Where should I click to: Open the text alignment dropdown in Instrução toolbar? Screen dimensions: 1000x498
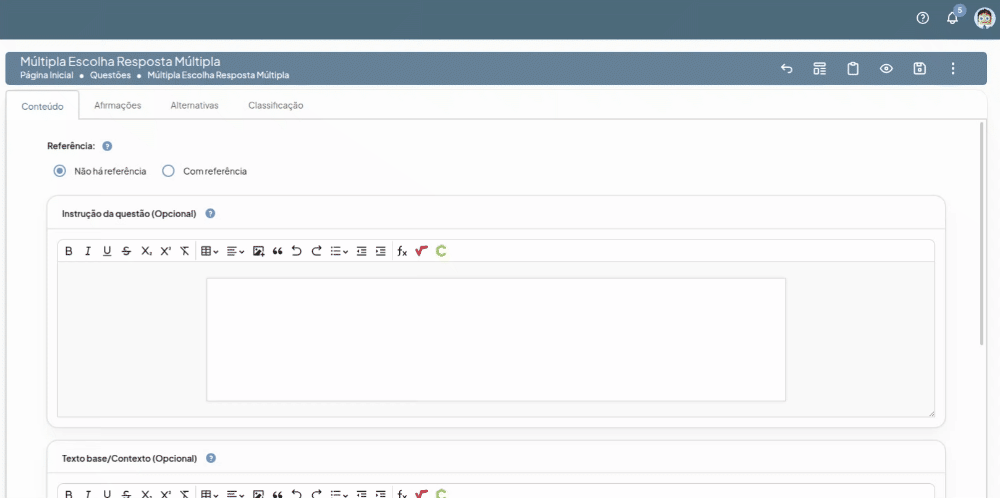(235, 251)
